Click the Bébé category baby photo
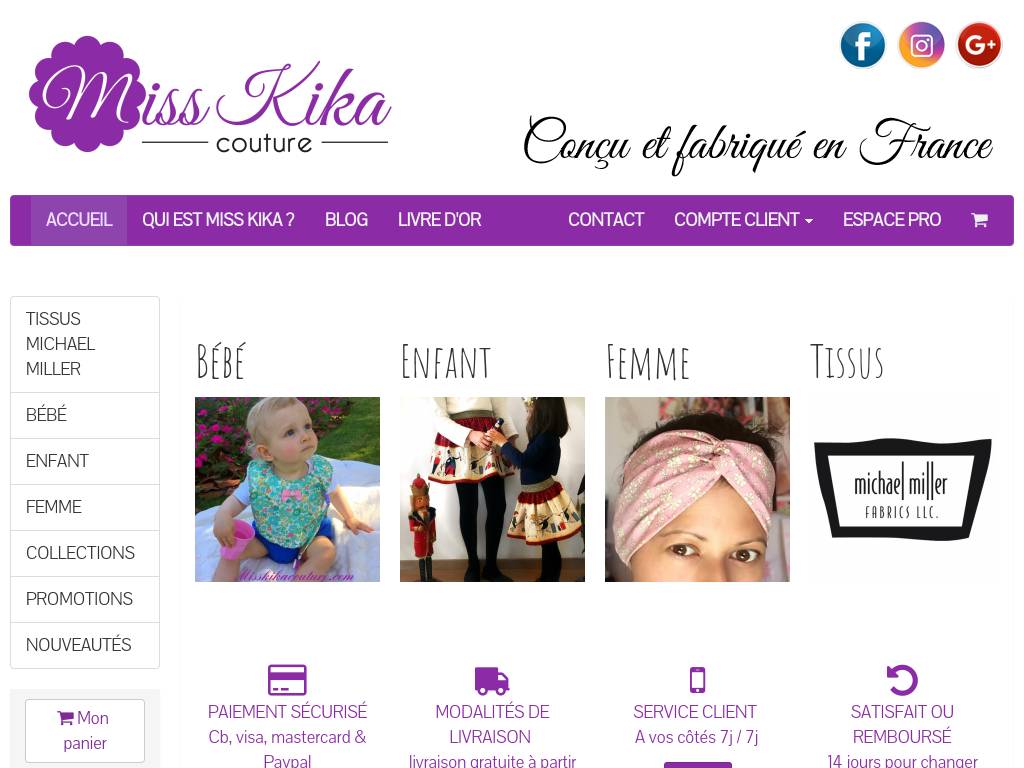The height and width of the screenshot is (768, 1024). pos(287,489)
